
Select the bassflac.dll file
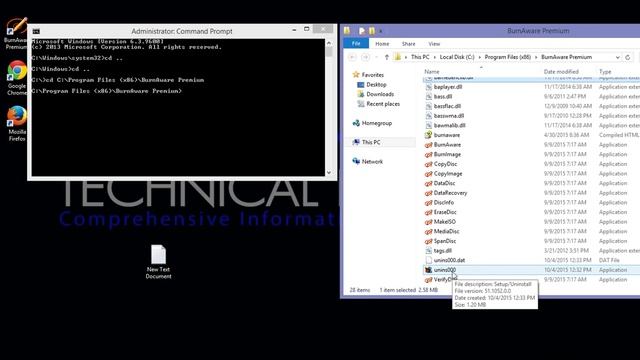point(447,106)
